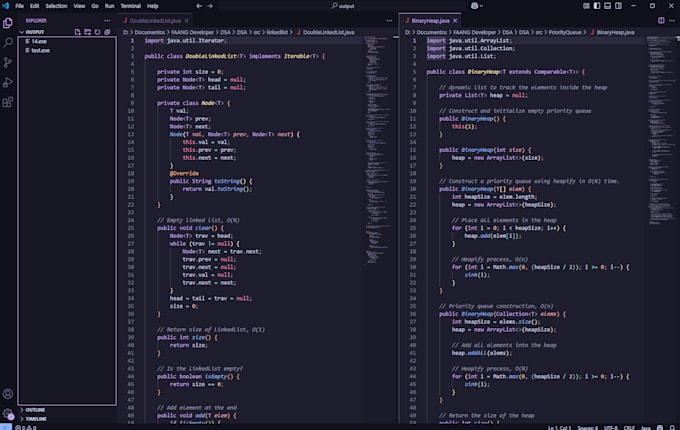Open Explorer views and more actions menu

107,20
